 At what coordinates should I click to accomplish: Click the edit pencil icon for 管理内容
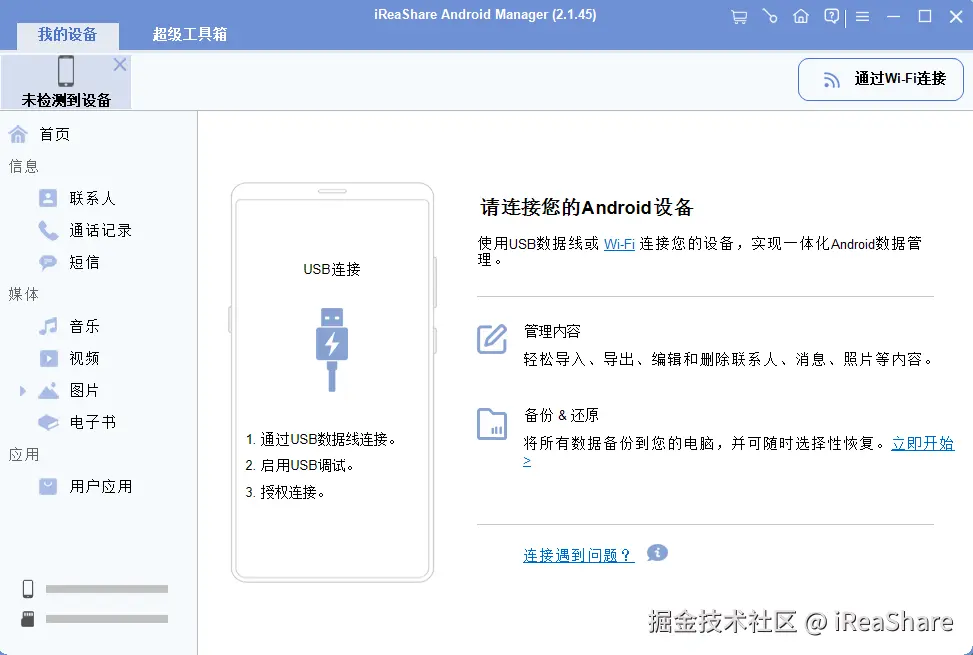492,339
